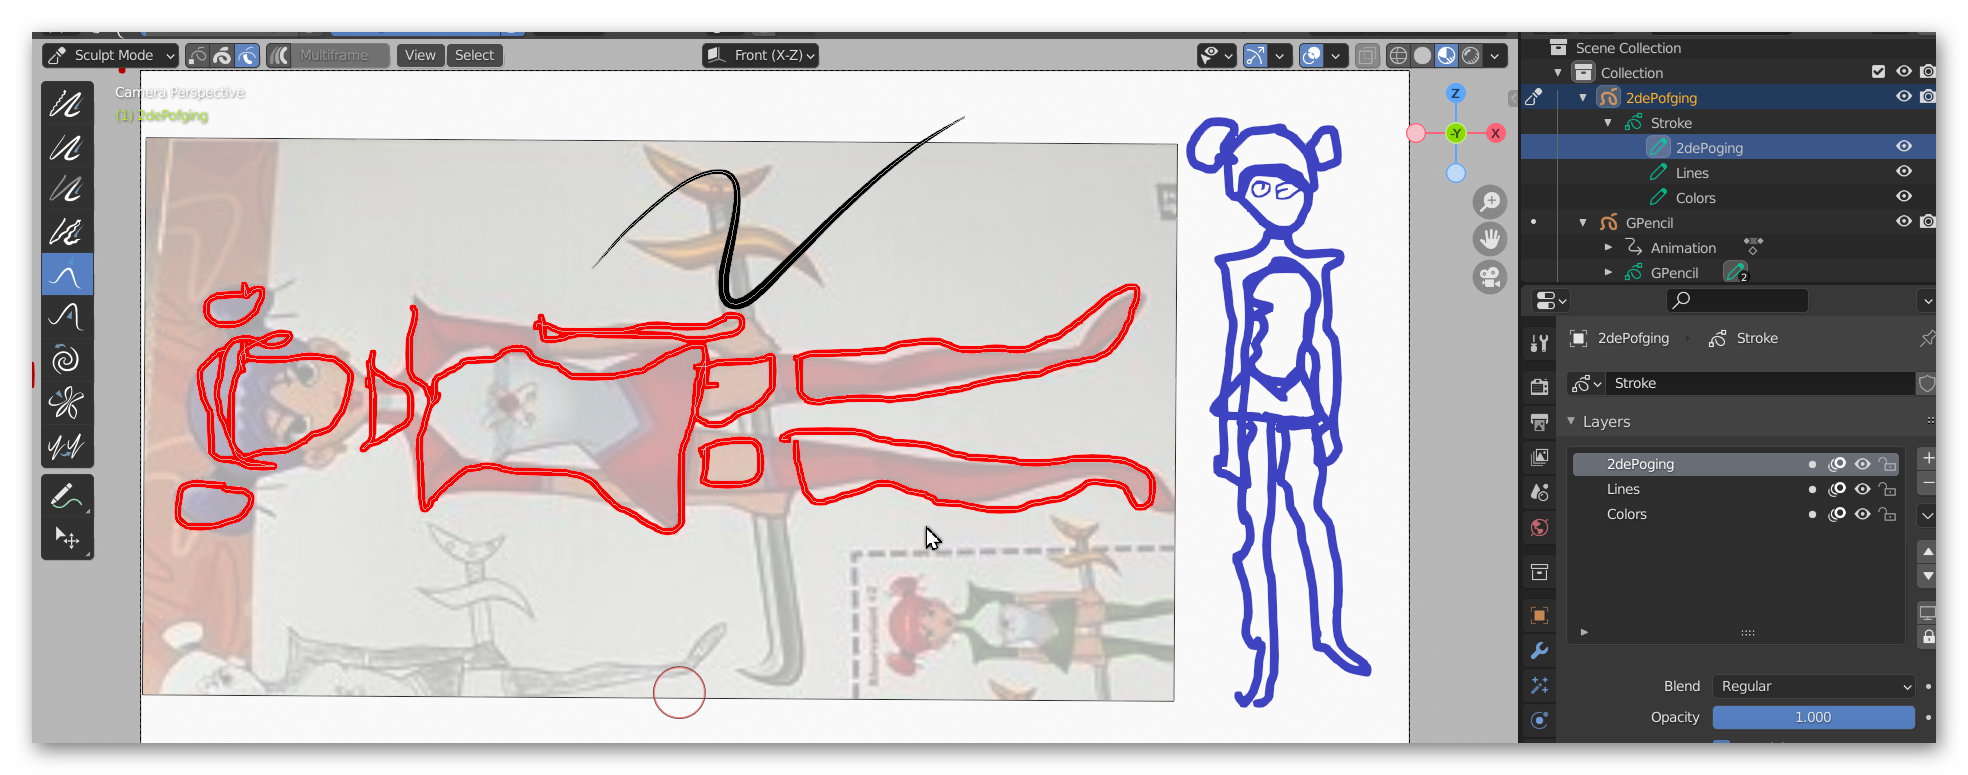
Task: Click the green -Y axis on gizmo
Action: tap(1455, 133)
